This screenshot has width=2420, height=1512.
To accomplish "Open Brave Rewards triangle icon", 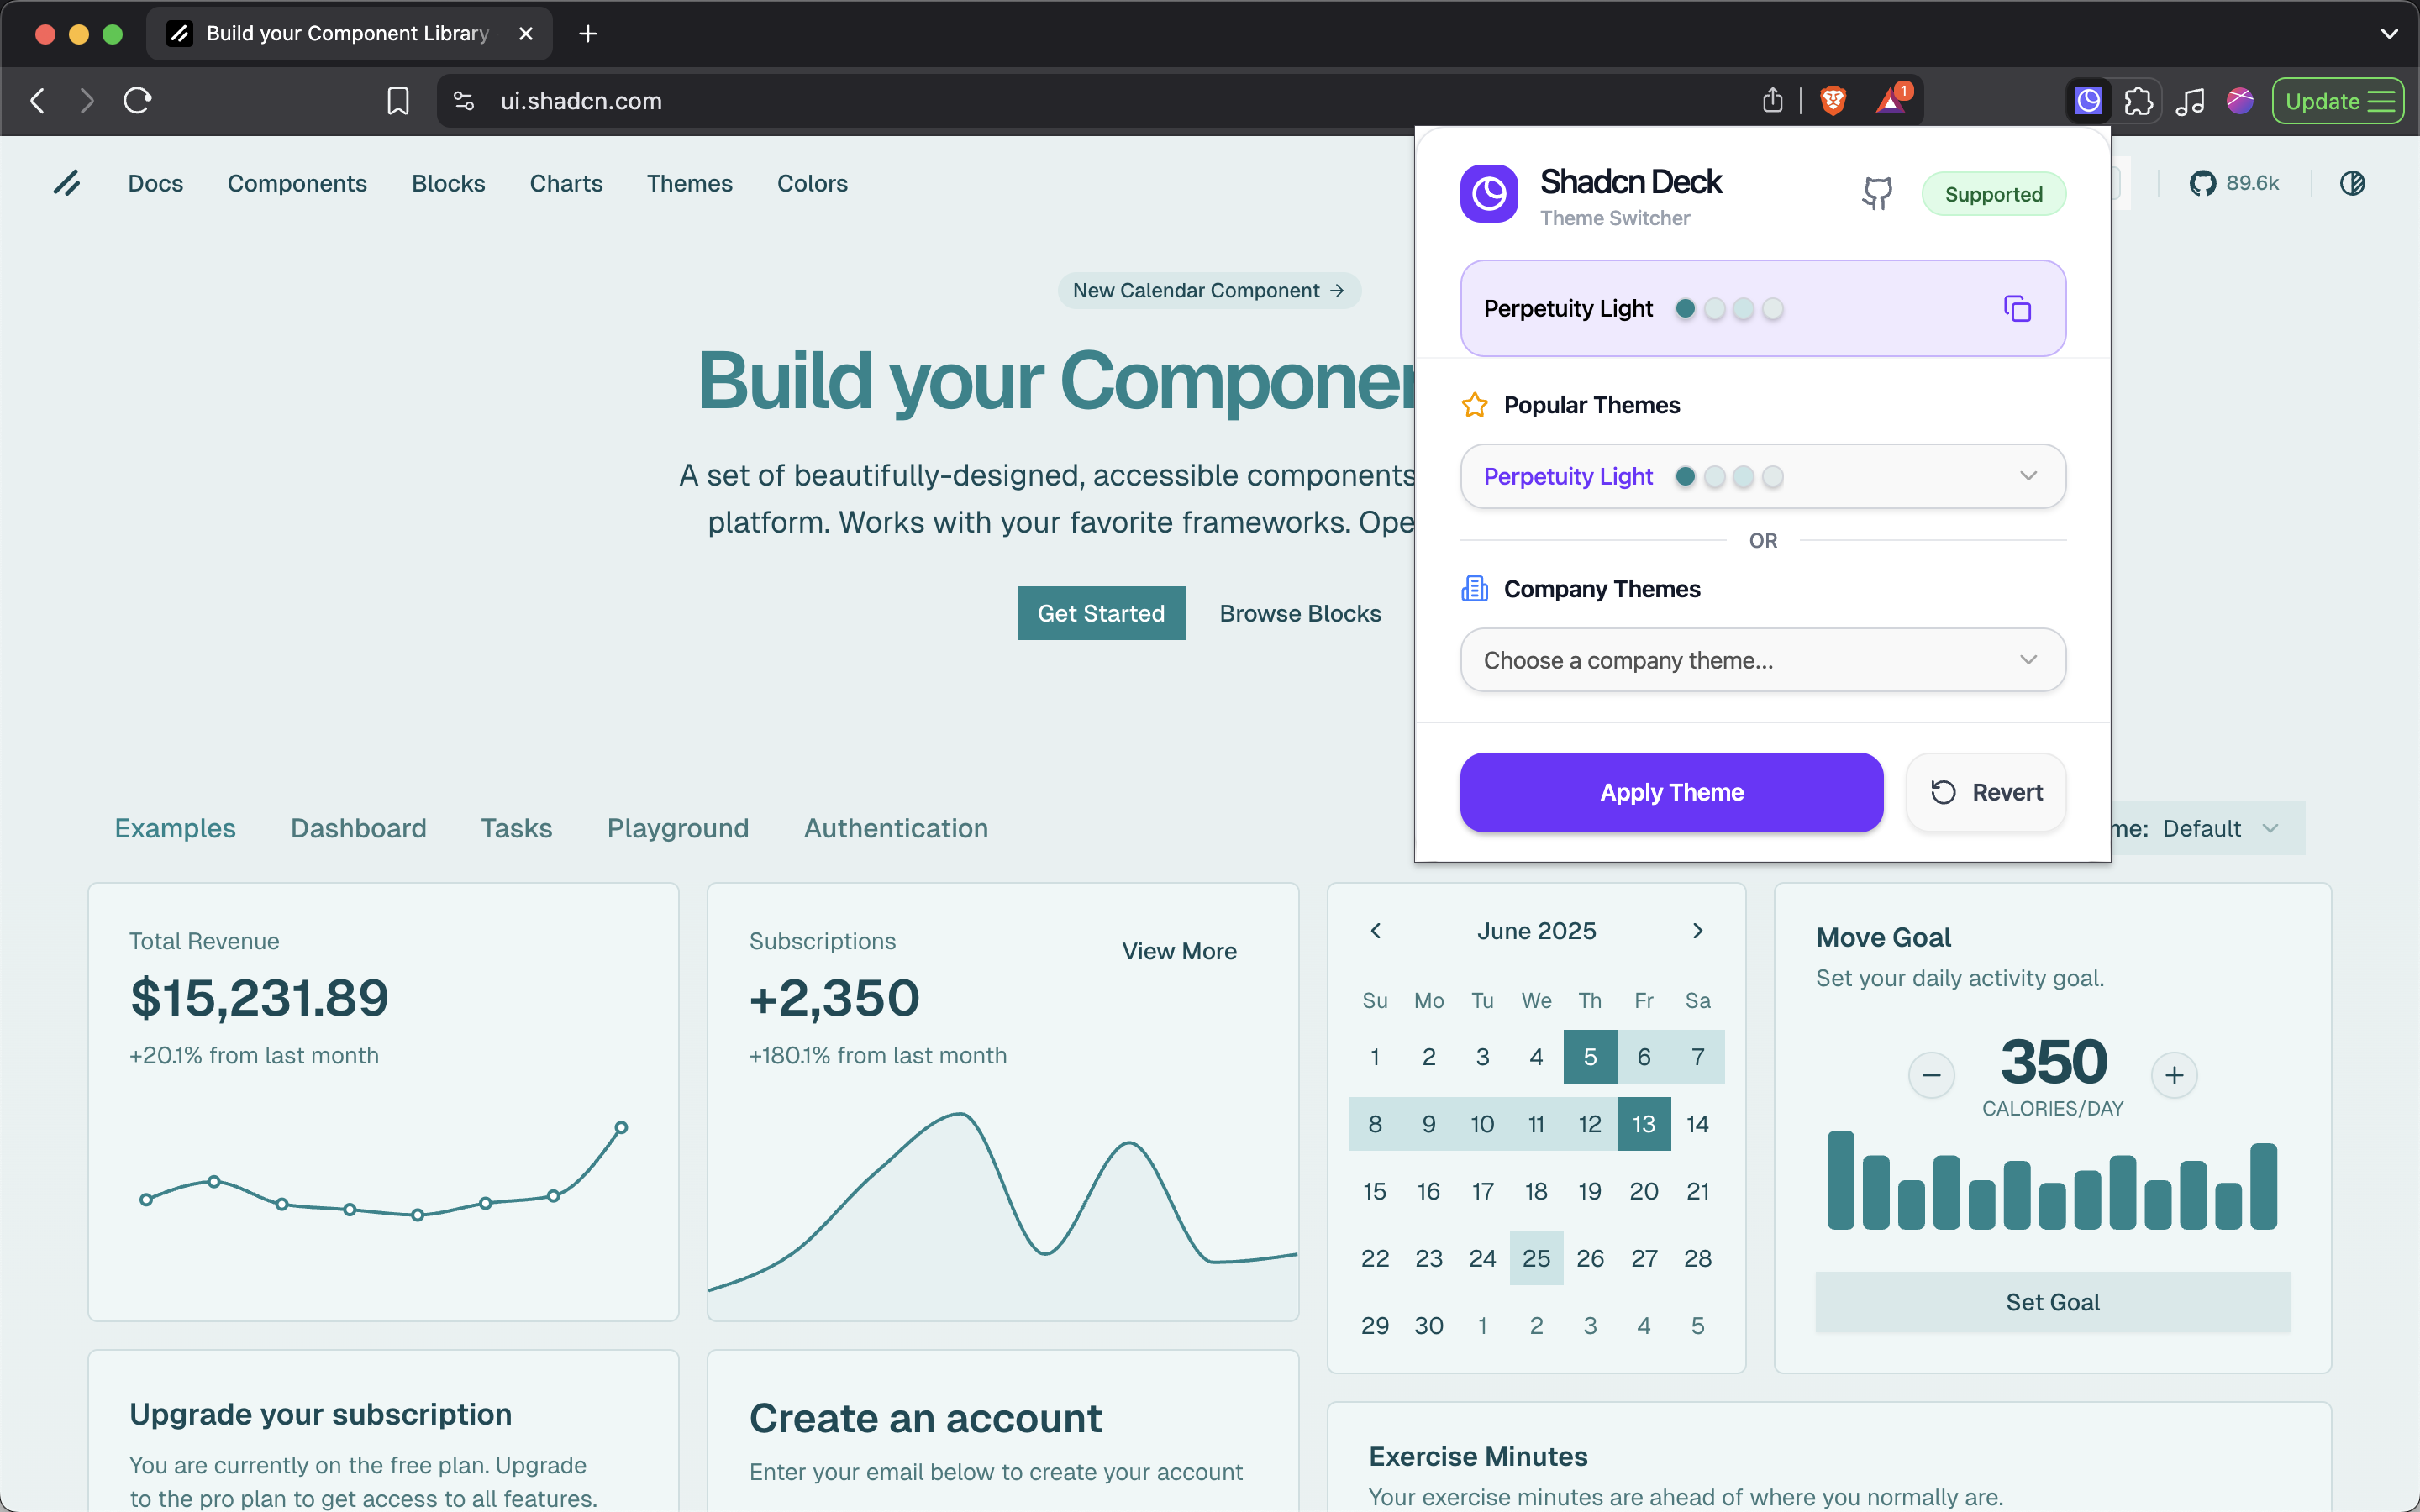I will coord(1892,100).
